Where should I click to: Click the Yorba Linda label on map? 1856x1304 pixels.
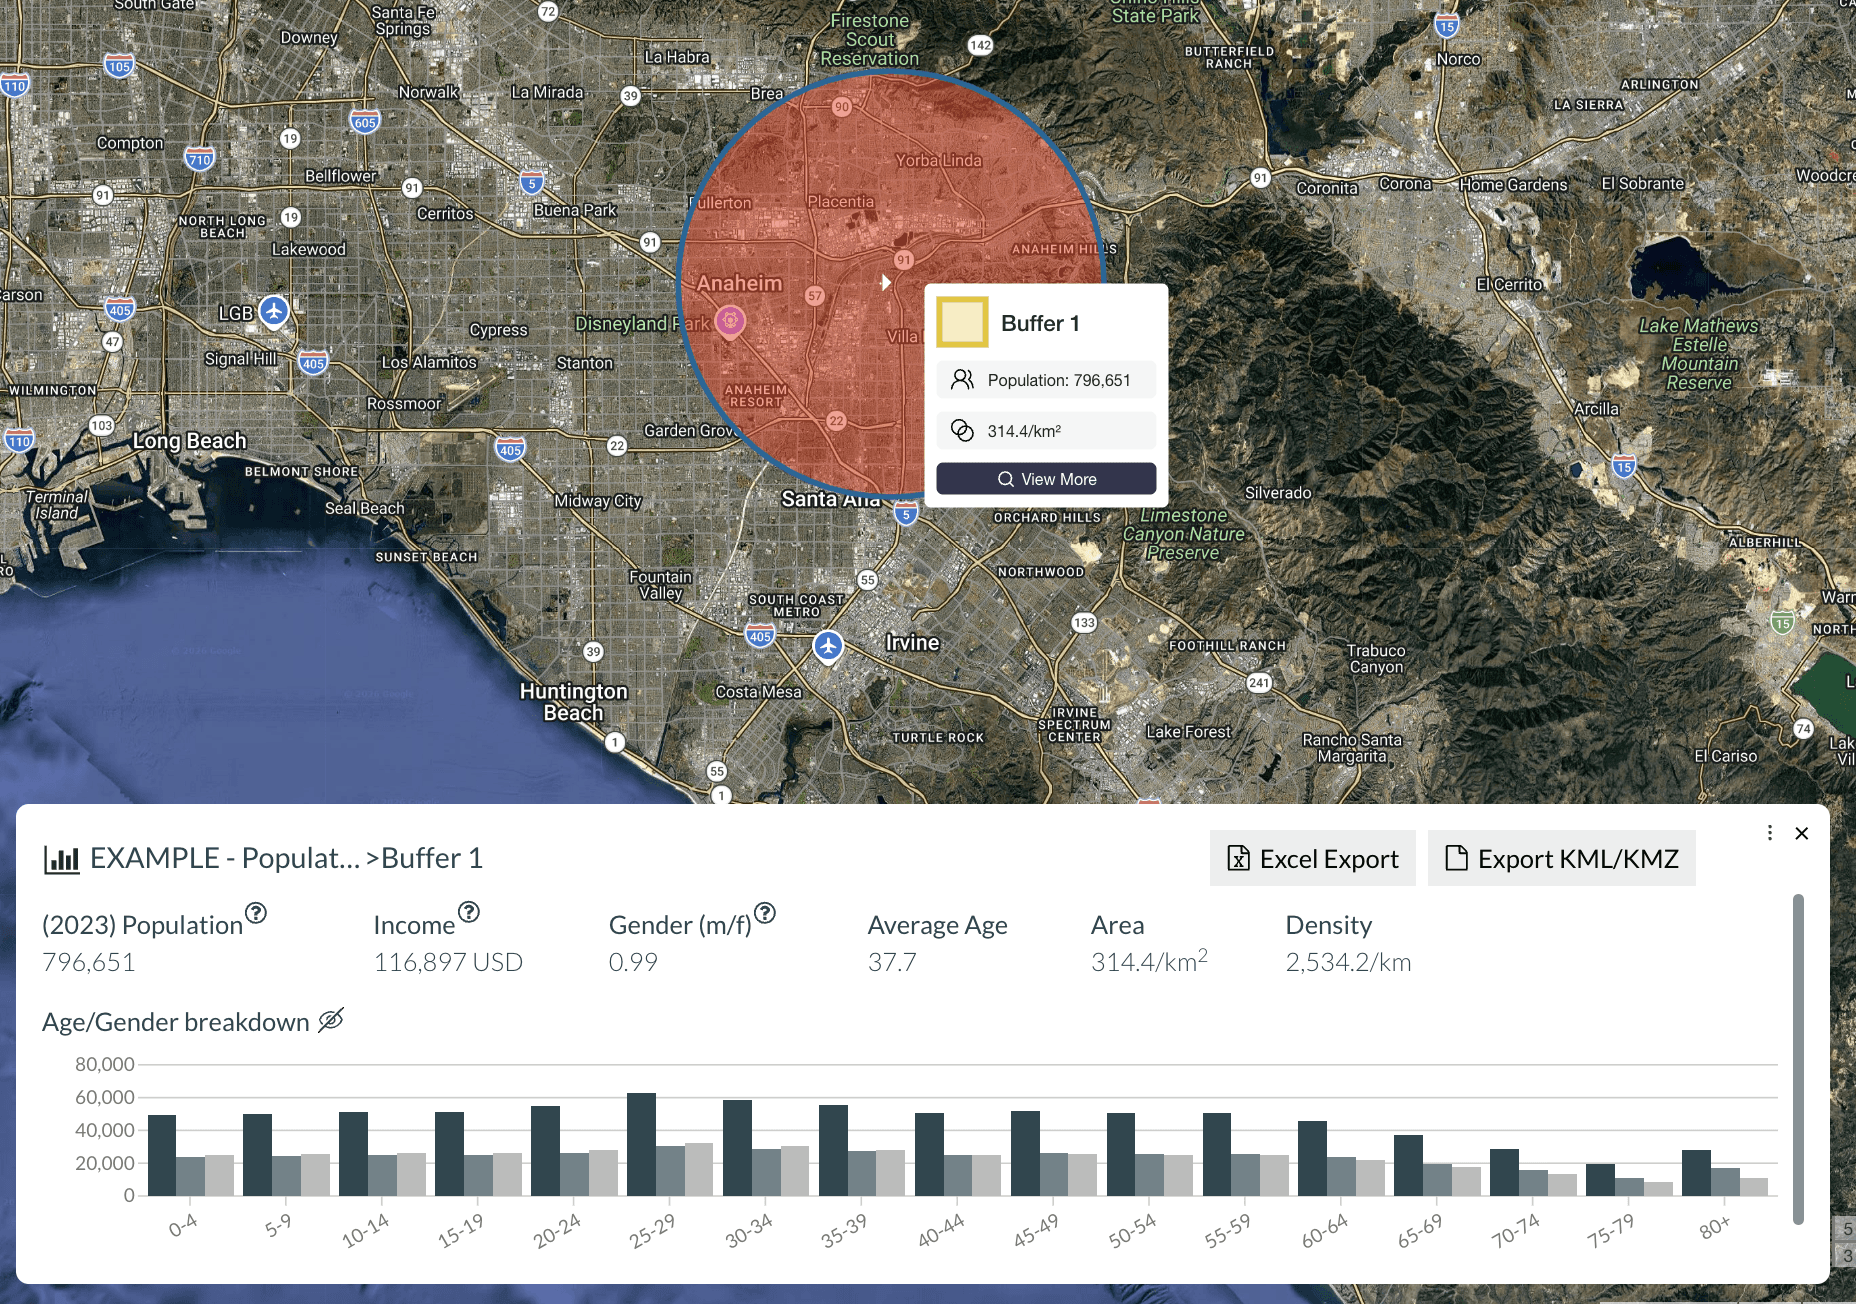click(938, 160)
